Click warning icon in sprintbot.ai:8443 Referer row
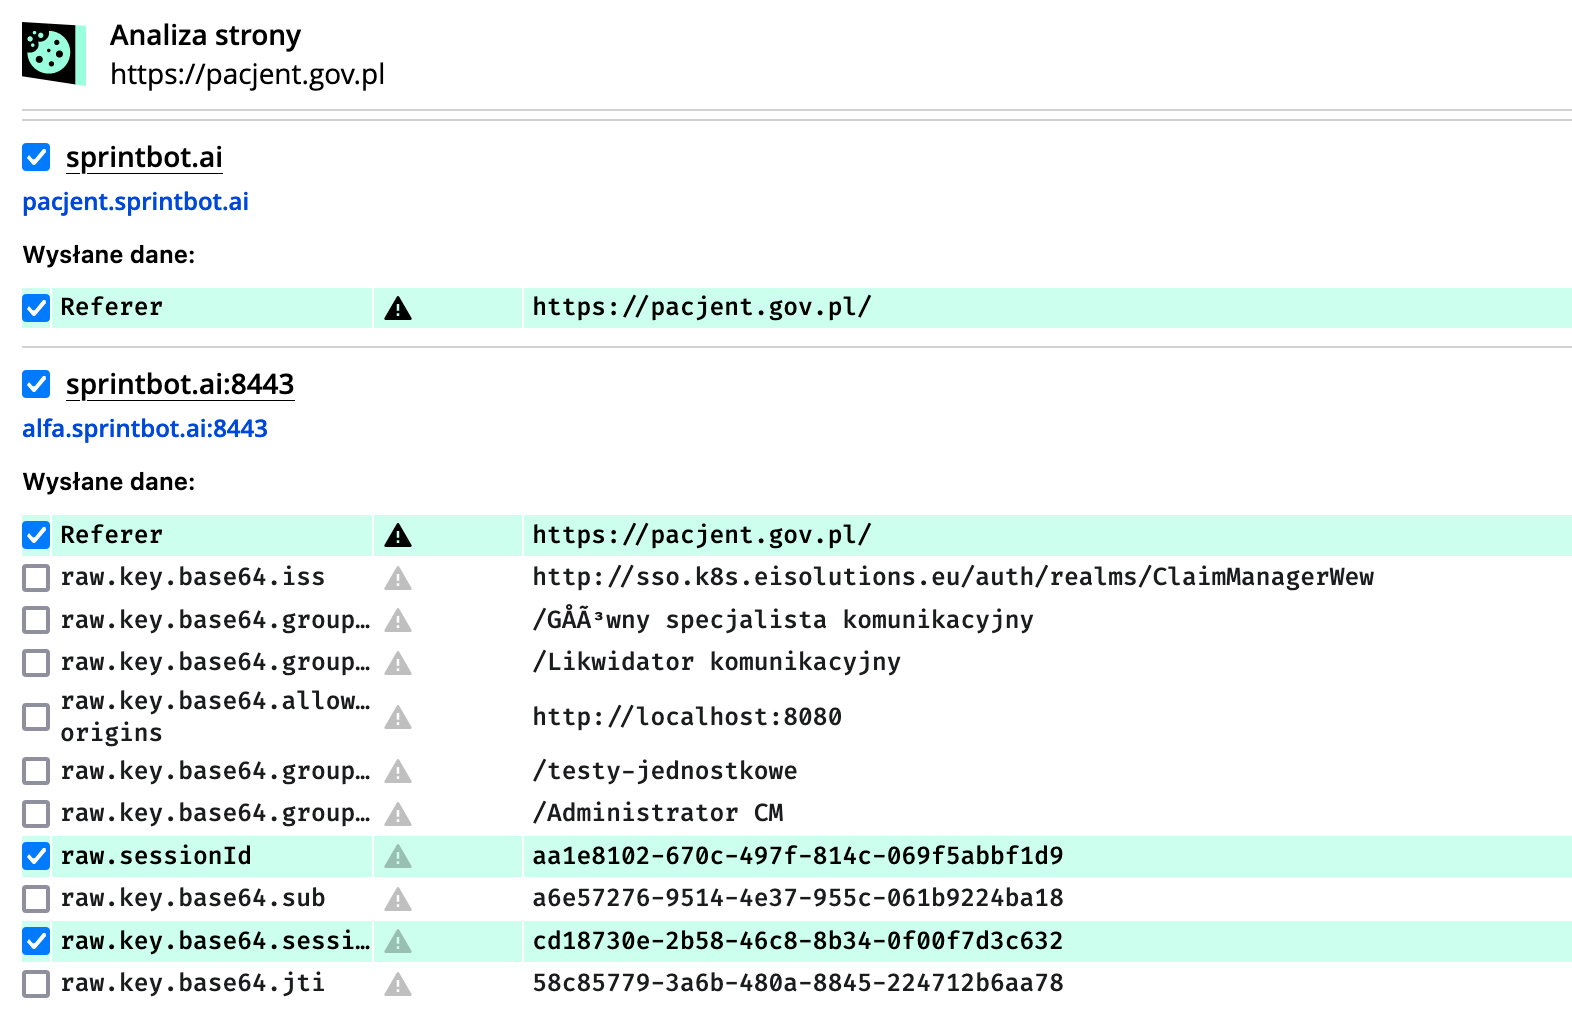 coord(398,535)
